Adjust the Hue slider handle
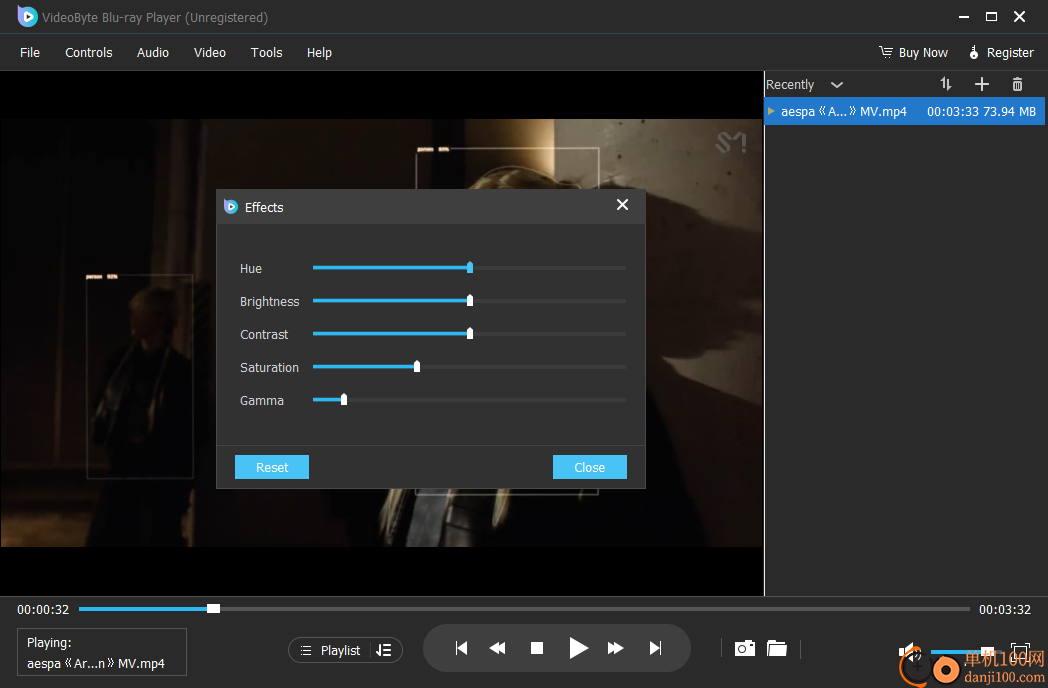 470,267
